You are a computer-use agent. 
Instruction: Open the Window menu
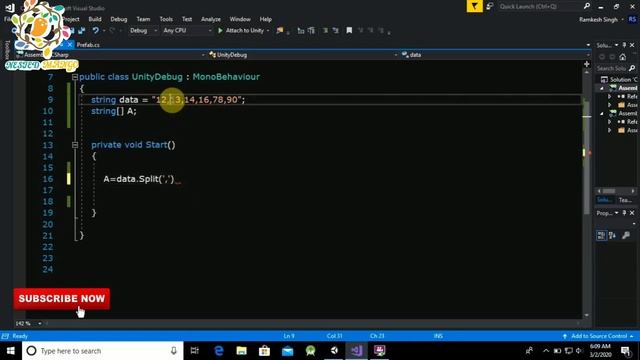(x=240, y=19)
